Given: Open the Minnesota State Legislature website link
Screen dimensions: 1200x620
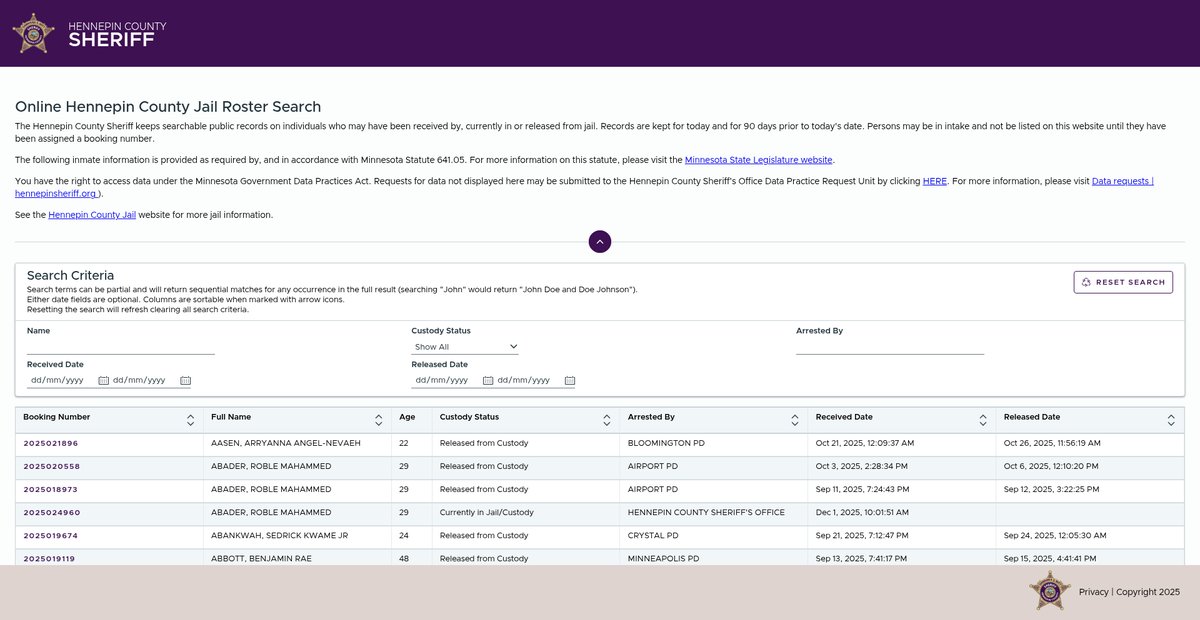Looking at the screenshot, I should click(758, 160).
